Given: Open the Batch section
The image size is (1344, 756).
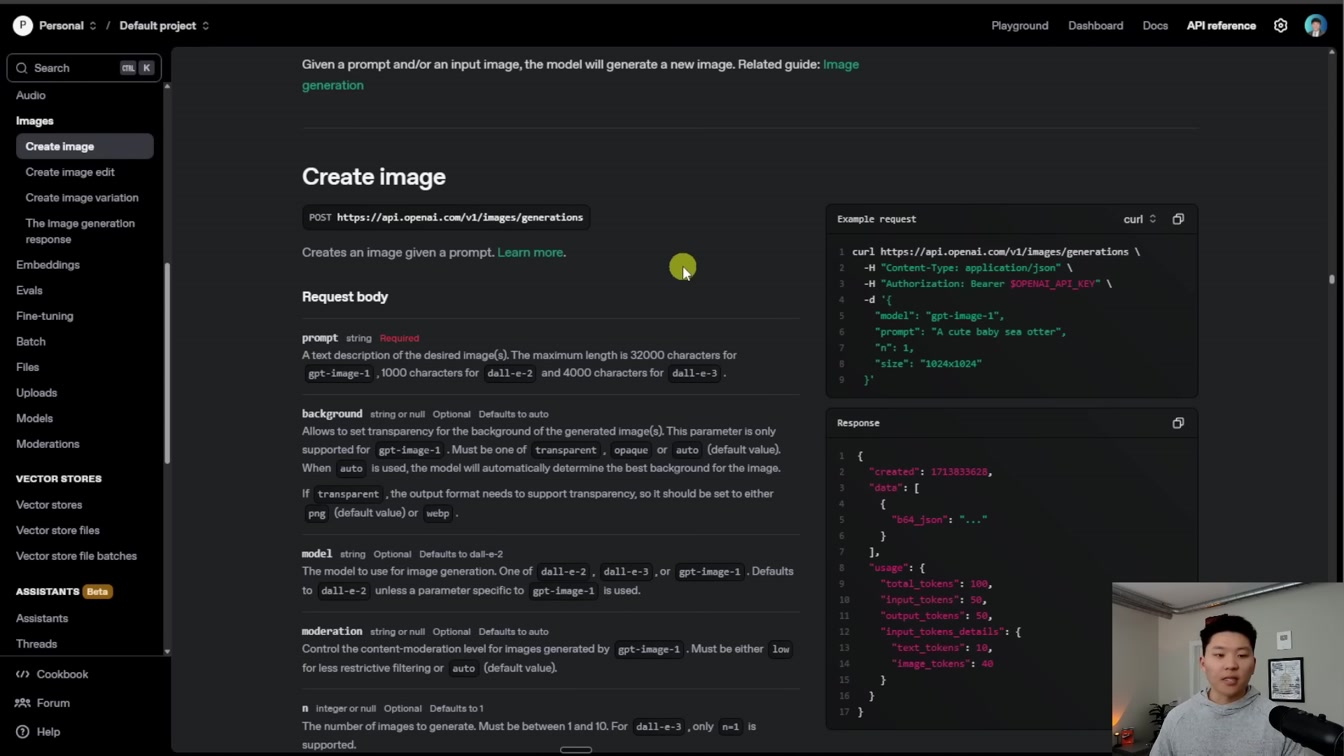Looking at the screenshot, I should (31, 341).
